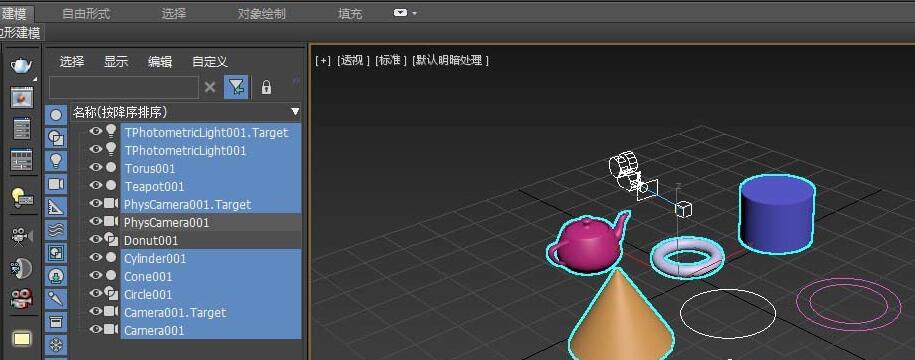Click the lock icon beside the filter button

266,88
